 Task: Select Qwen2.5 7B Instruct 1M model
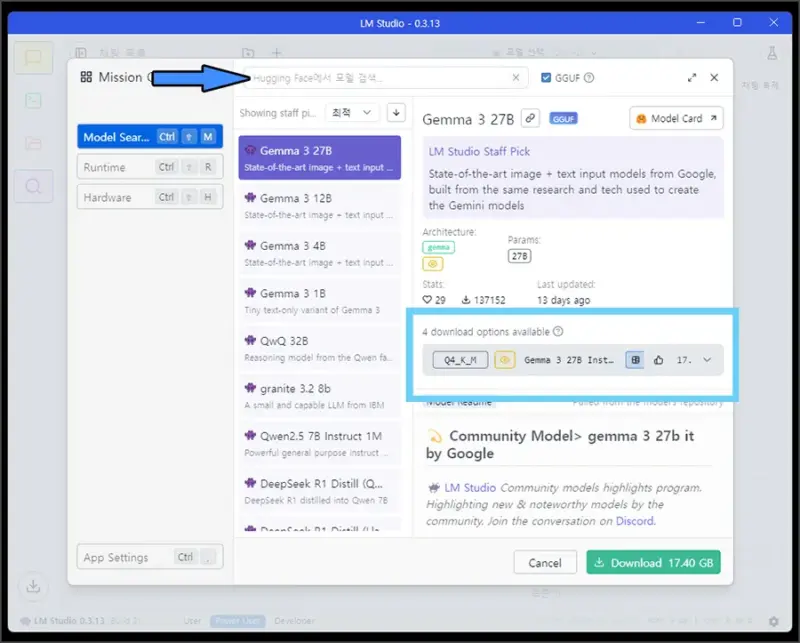click(x=320, y=443)
